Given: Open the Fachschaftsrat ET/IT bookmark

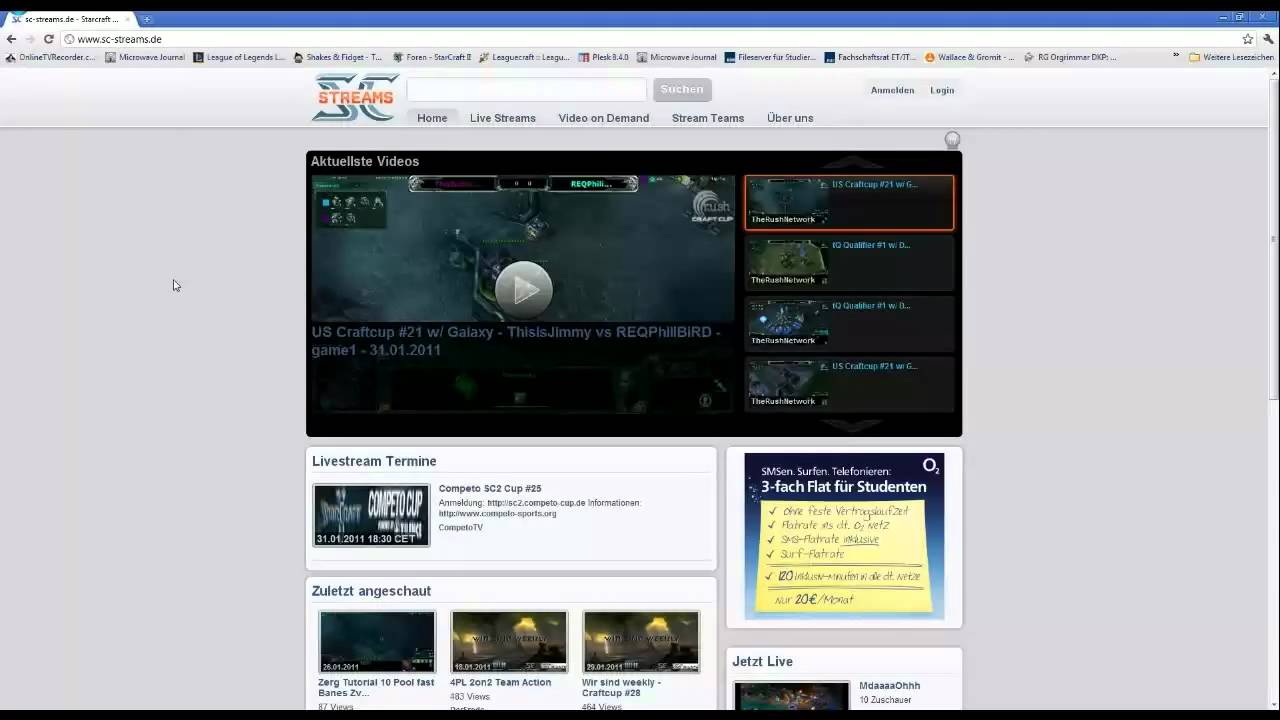Looking at the screenshot, I should pyautogui.click(x=870, y=57).
